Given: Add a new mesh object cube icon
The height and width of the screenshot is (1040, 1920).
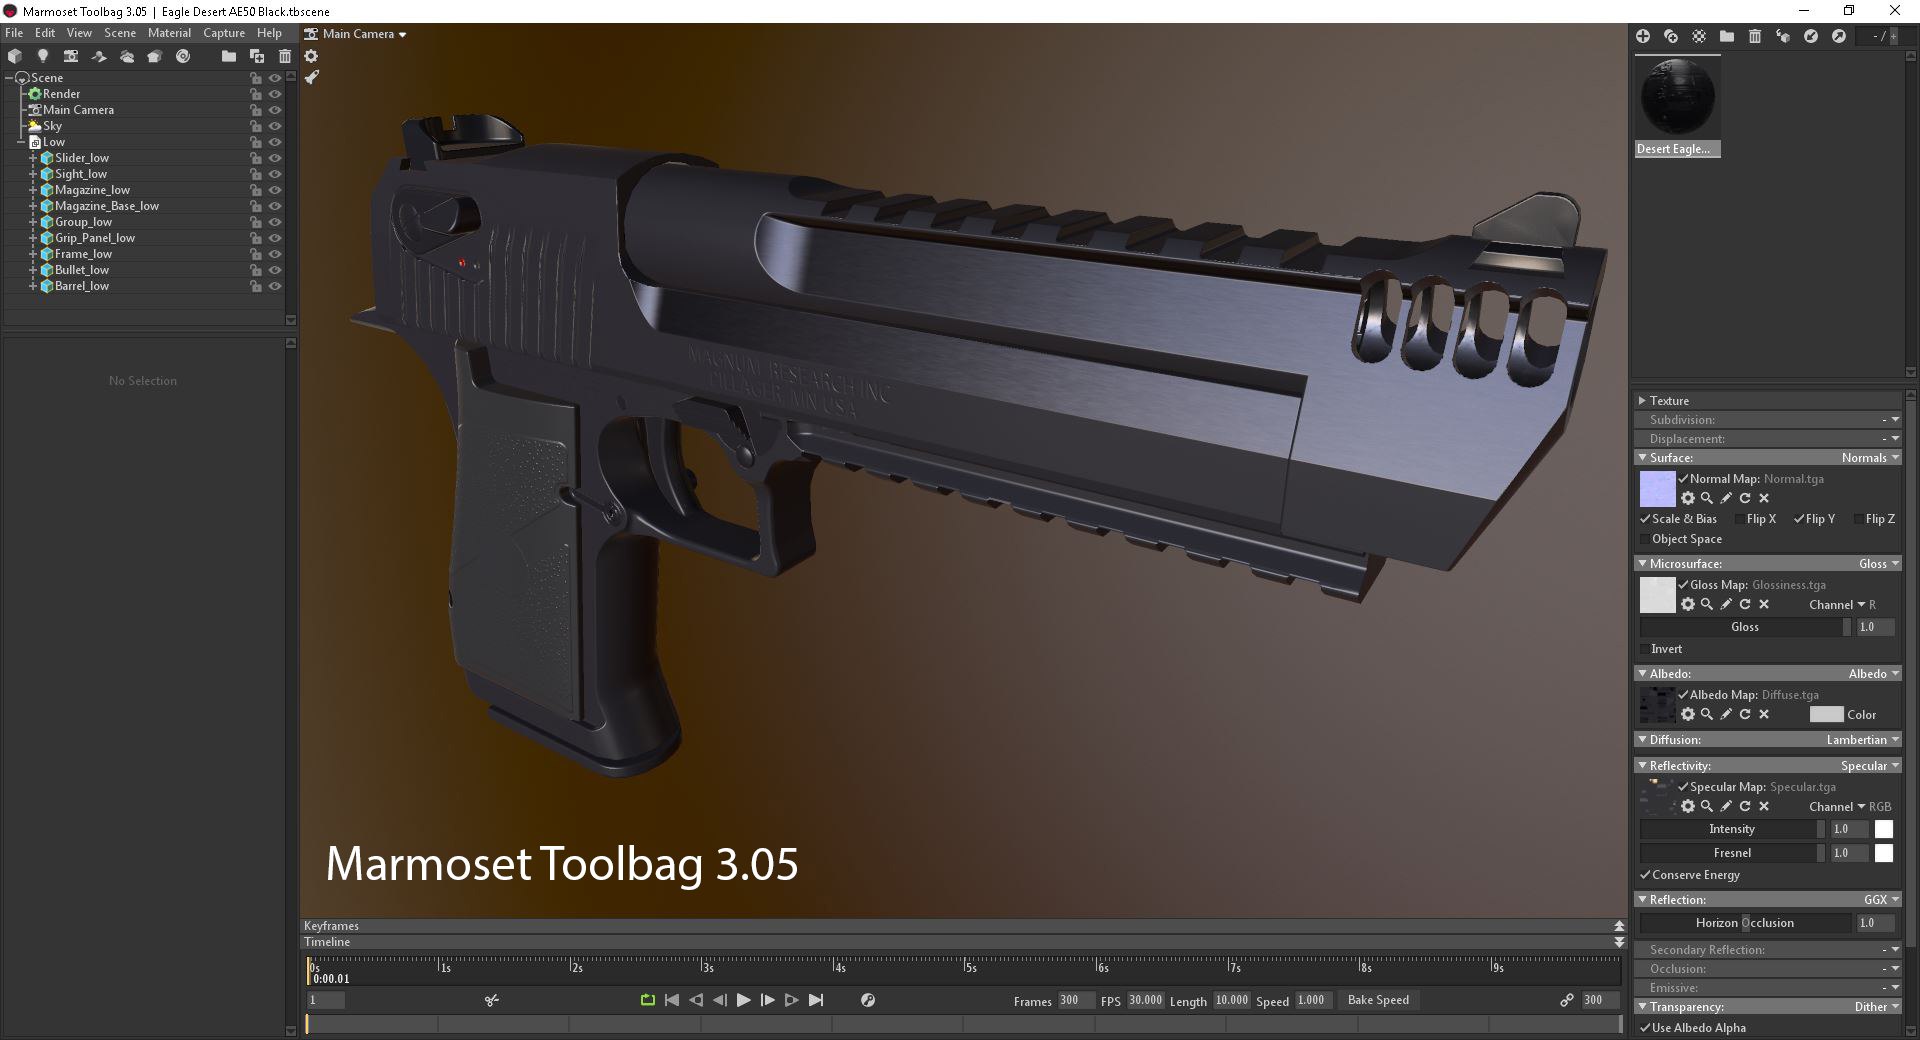Looking at the screenshot, I should point(15,56).
